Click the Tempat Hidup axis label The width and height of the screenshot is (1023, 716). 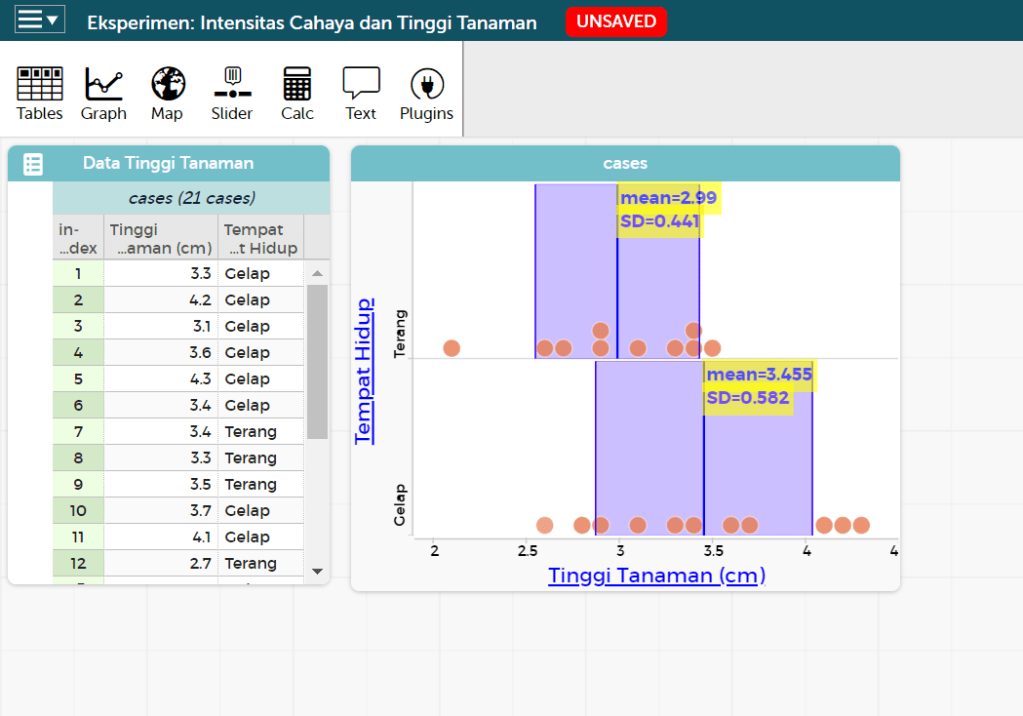[x=363, y=370]
